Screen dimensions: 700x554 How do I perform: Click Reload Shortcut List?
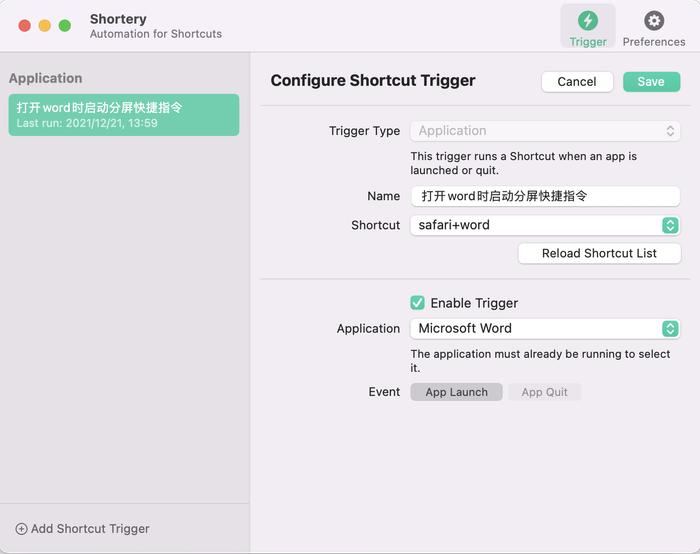pos(599,253)
